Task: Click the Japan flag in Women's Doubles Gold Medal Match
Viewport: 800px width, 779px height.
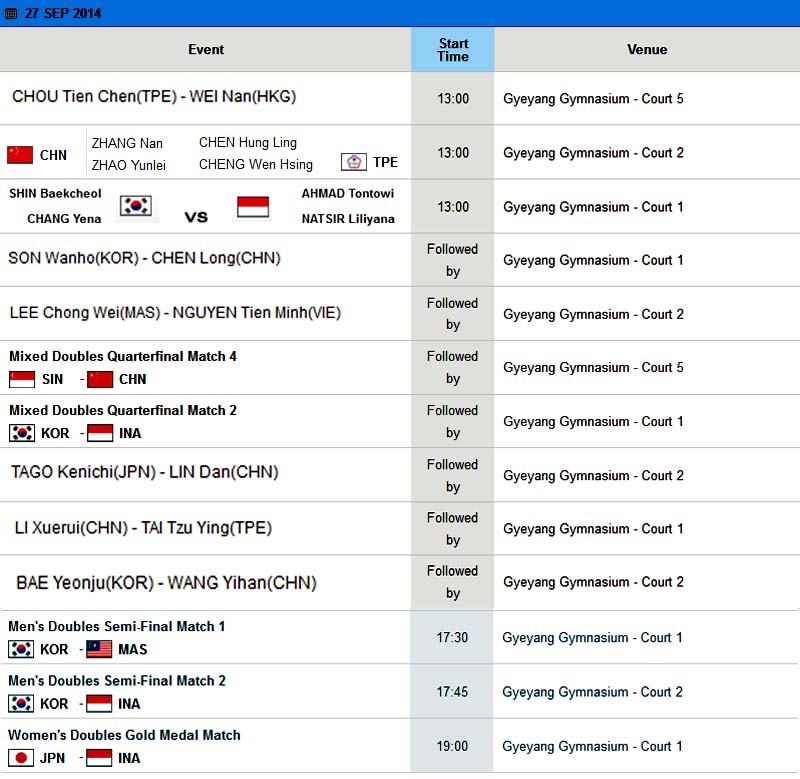Action: 21,758
